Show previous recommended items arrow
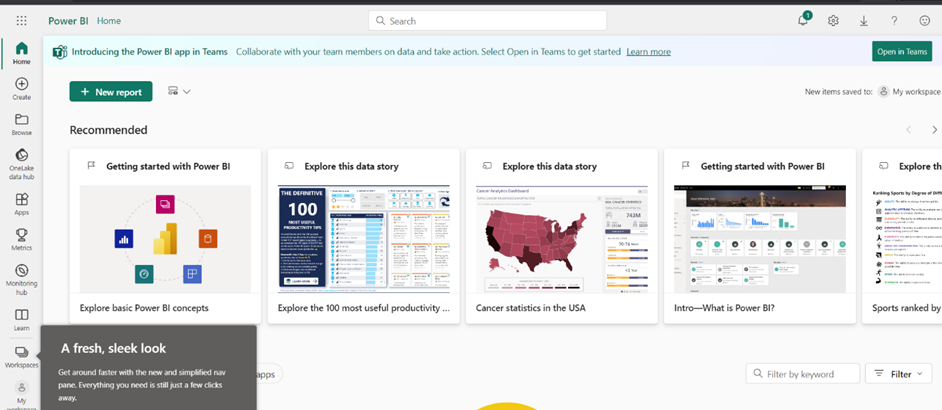Screen dimensions: 942x410 tap(909, 130)
